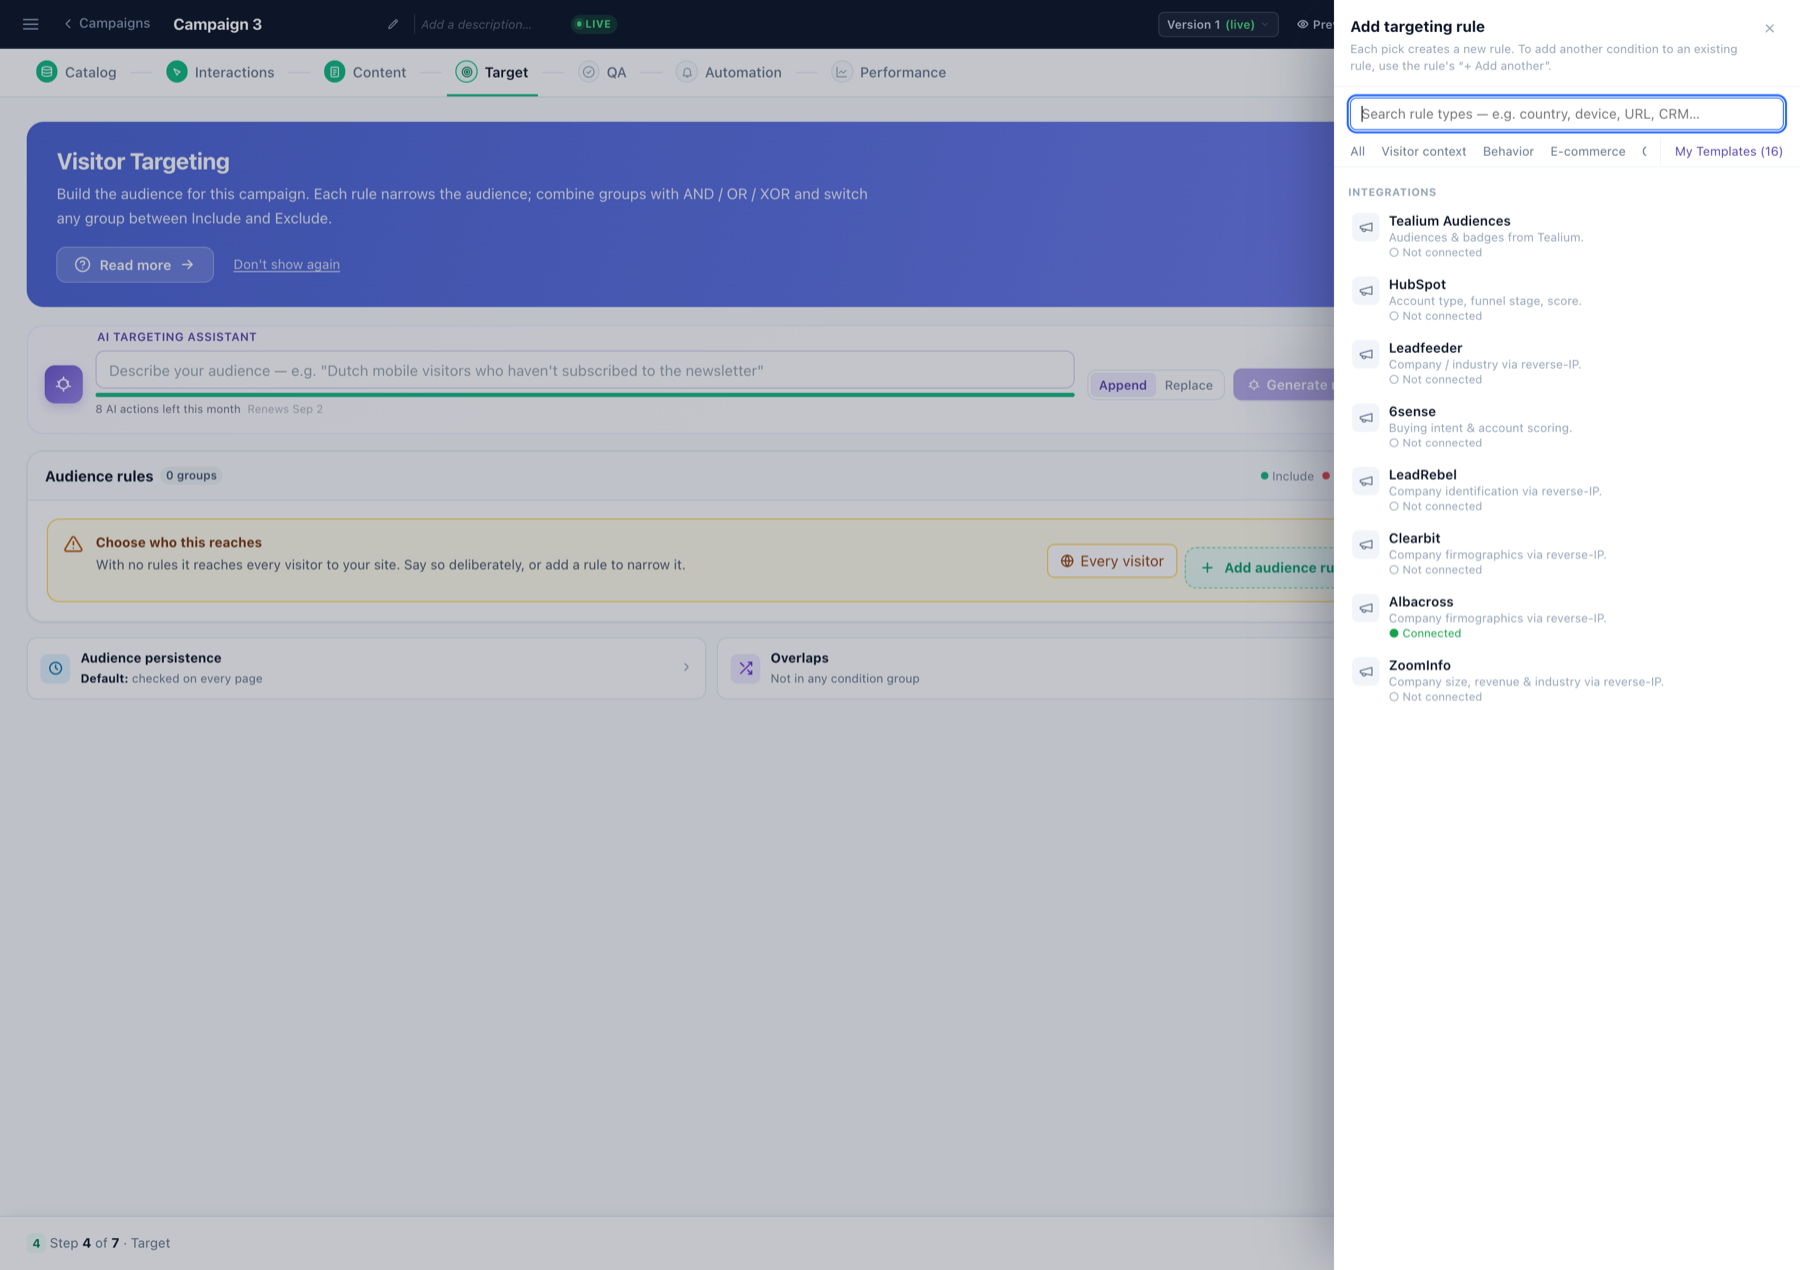This screenshot has width=1800, height=1270.
Task: Click the pencil edit name icon
Action: click(393, 24)
